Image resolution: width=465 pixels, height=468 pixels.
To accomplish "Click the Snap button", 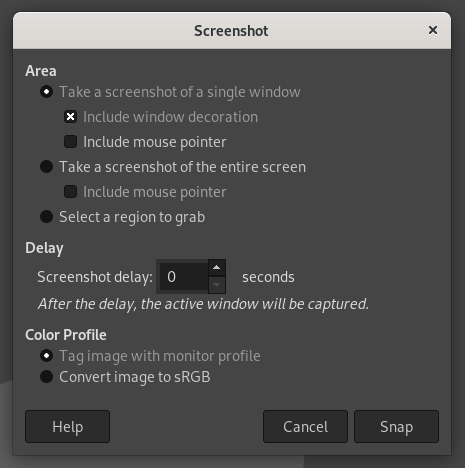I will pyautogui.click(x=396, y=427).
